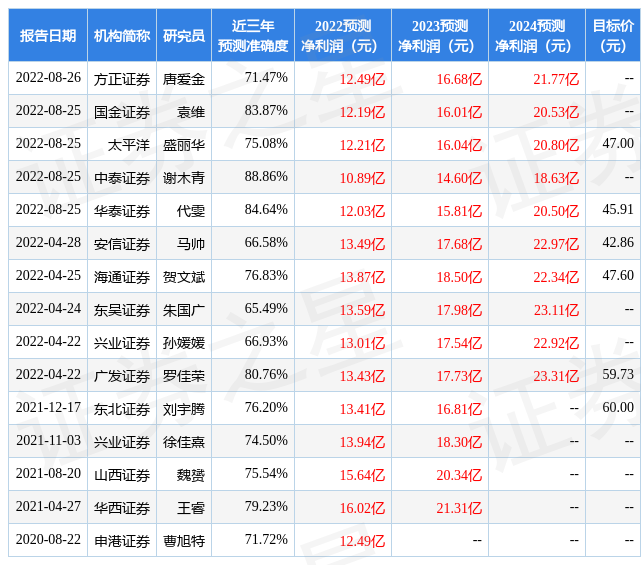The width and height of the screenshot is (641, 565).
Task: Click researcher name 罗佳荣
Action: coord(184,377)
